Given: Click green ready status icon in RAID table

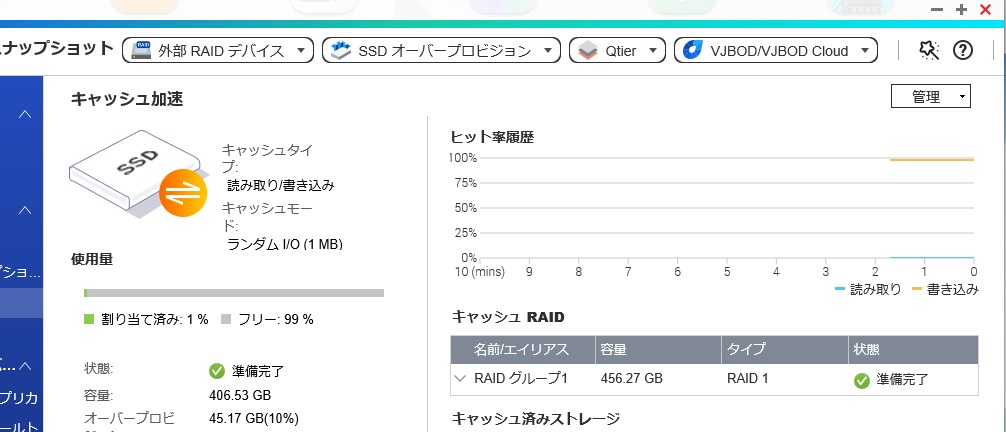Looking at the screenshot, I should pos(861,380).
